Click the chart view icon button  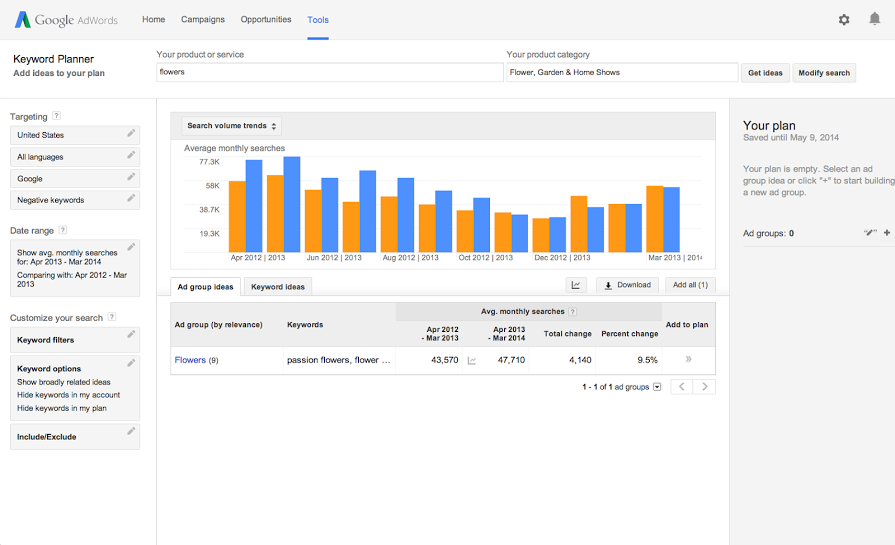coord(576,285)
